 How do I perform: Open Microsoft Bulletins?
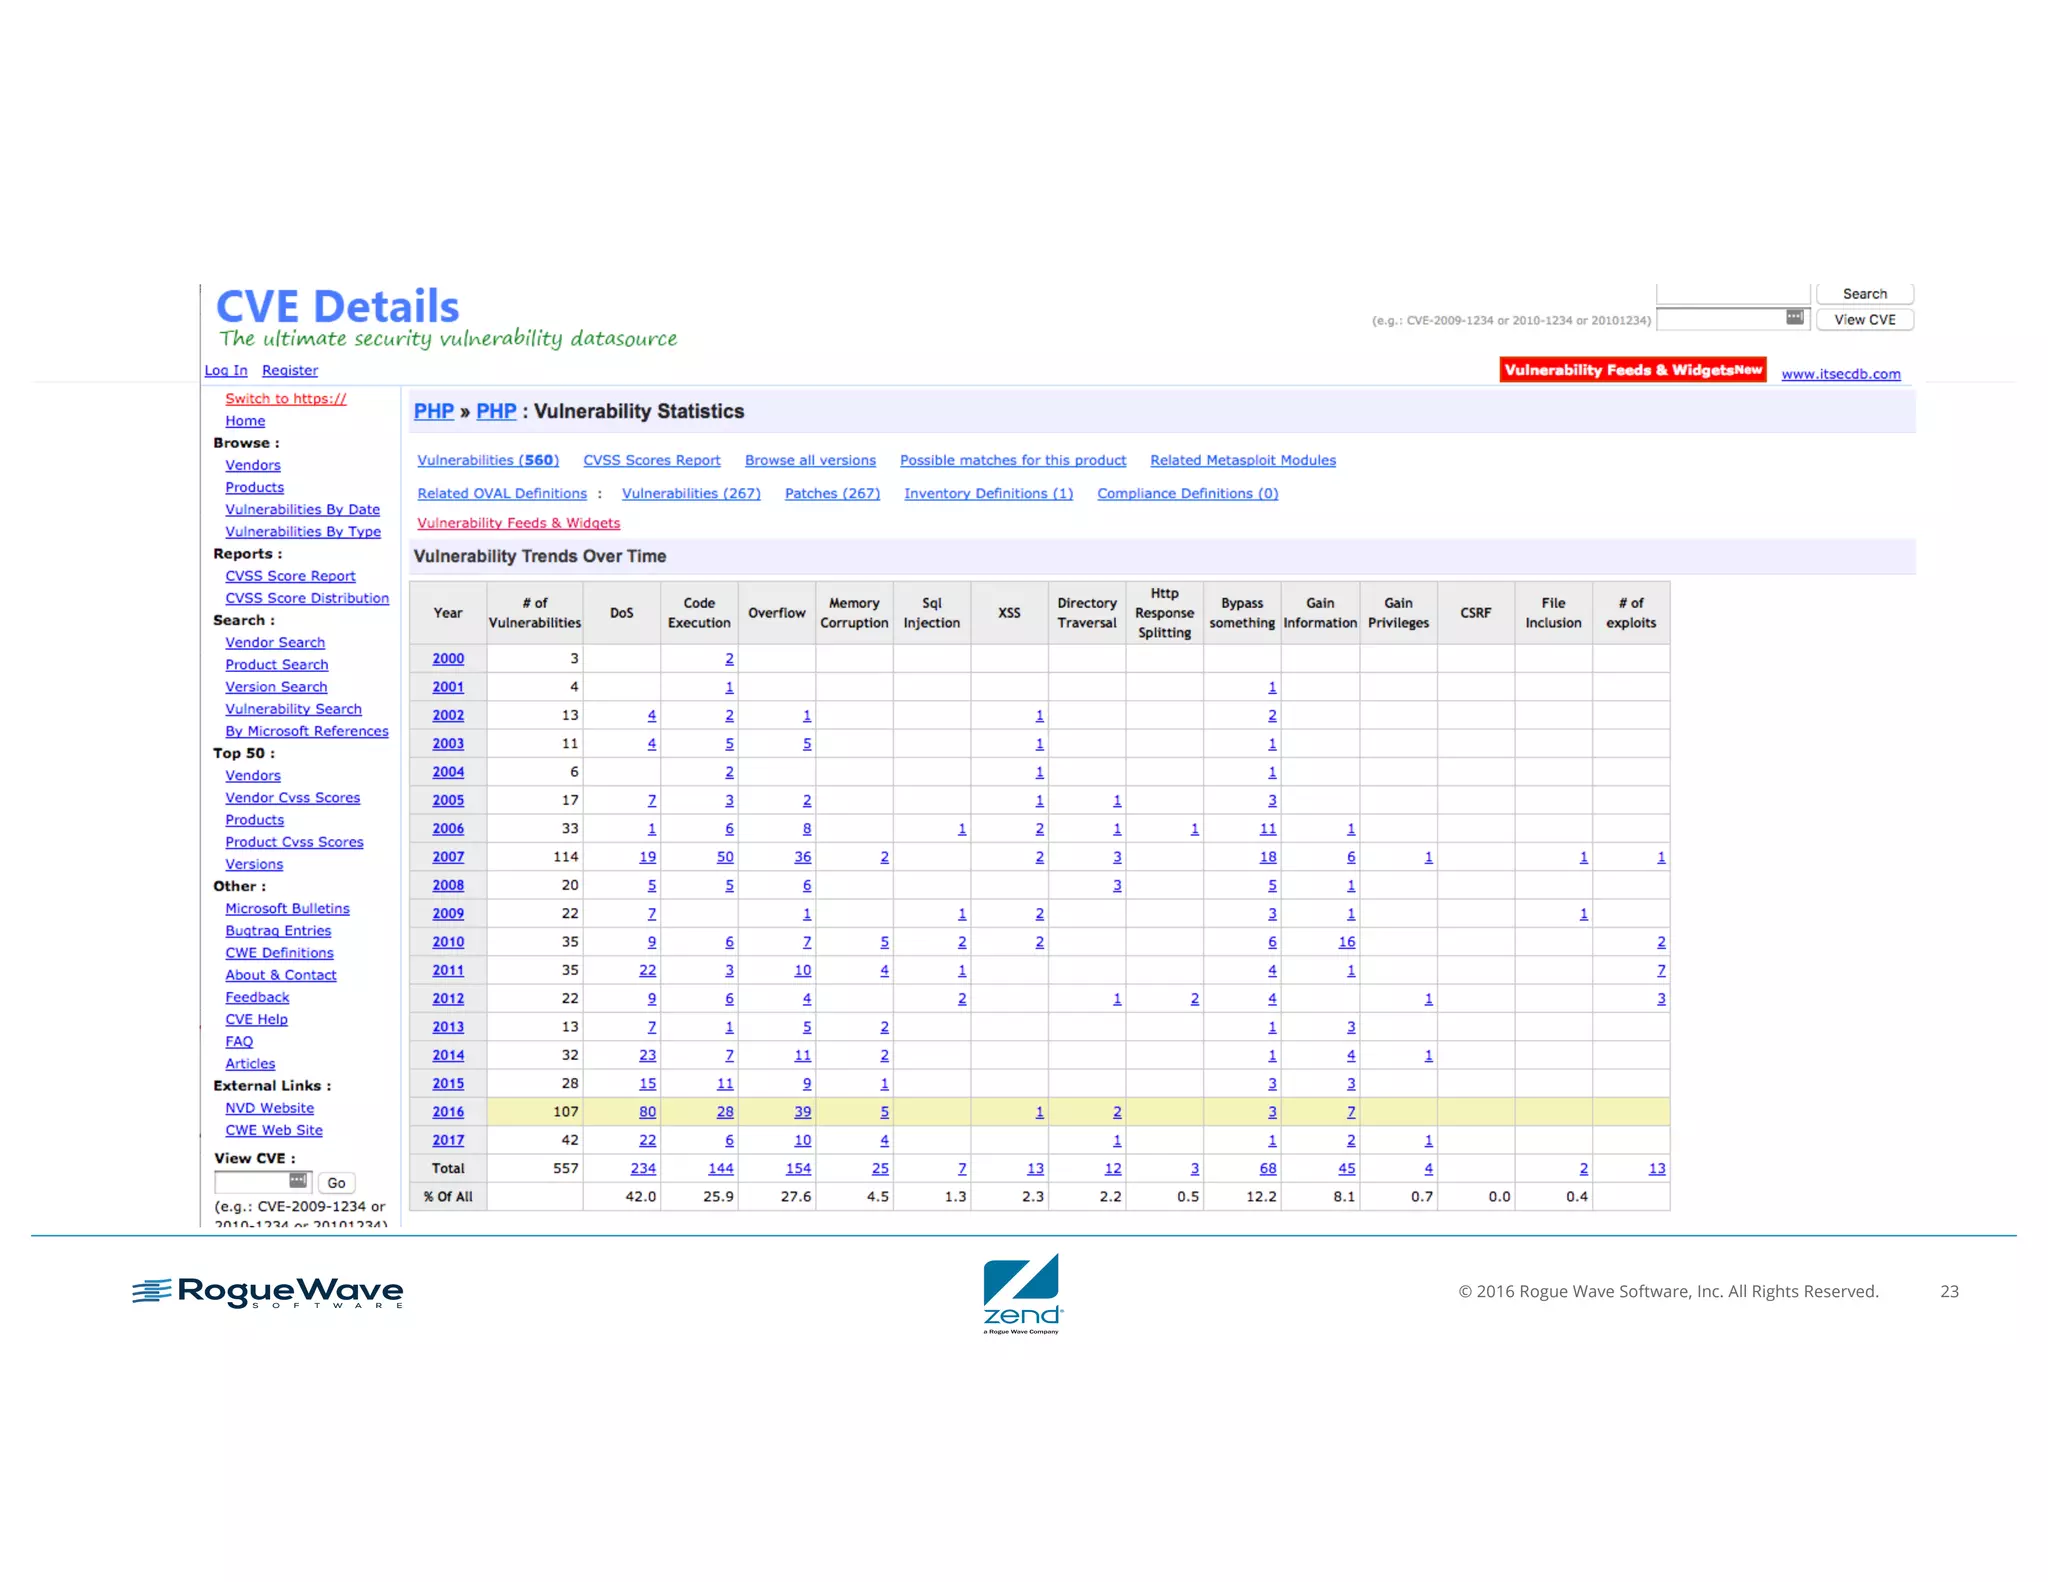[x=287, y=909]
